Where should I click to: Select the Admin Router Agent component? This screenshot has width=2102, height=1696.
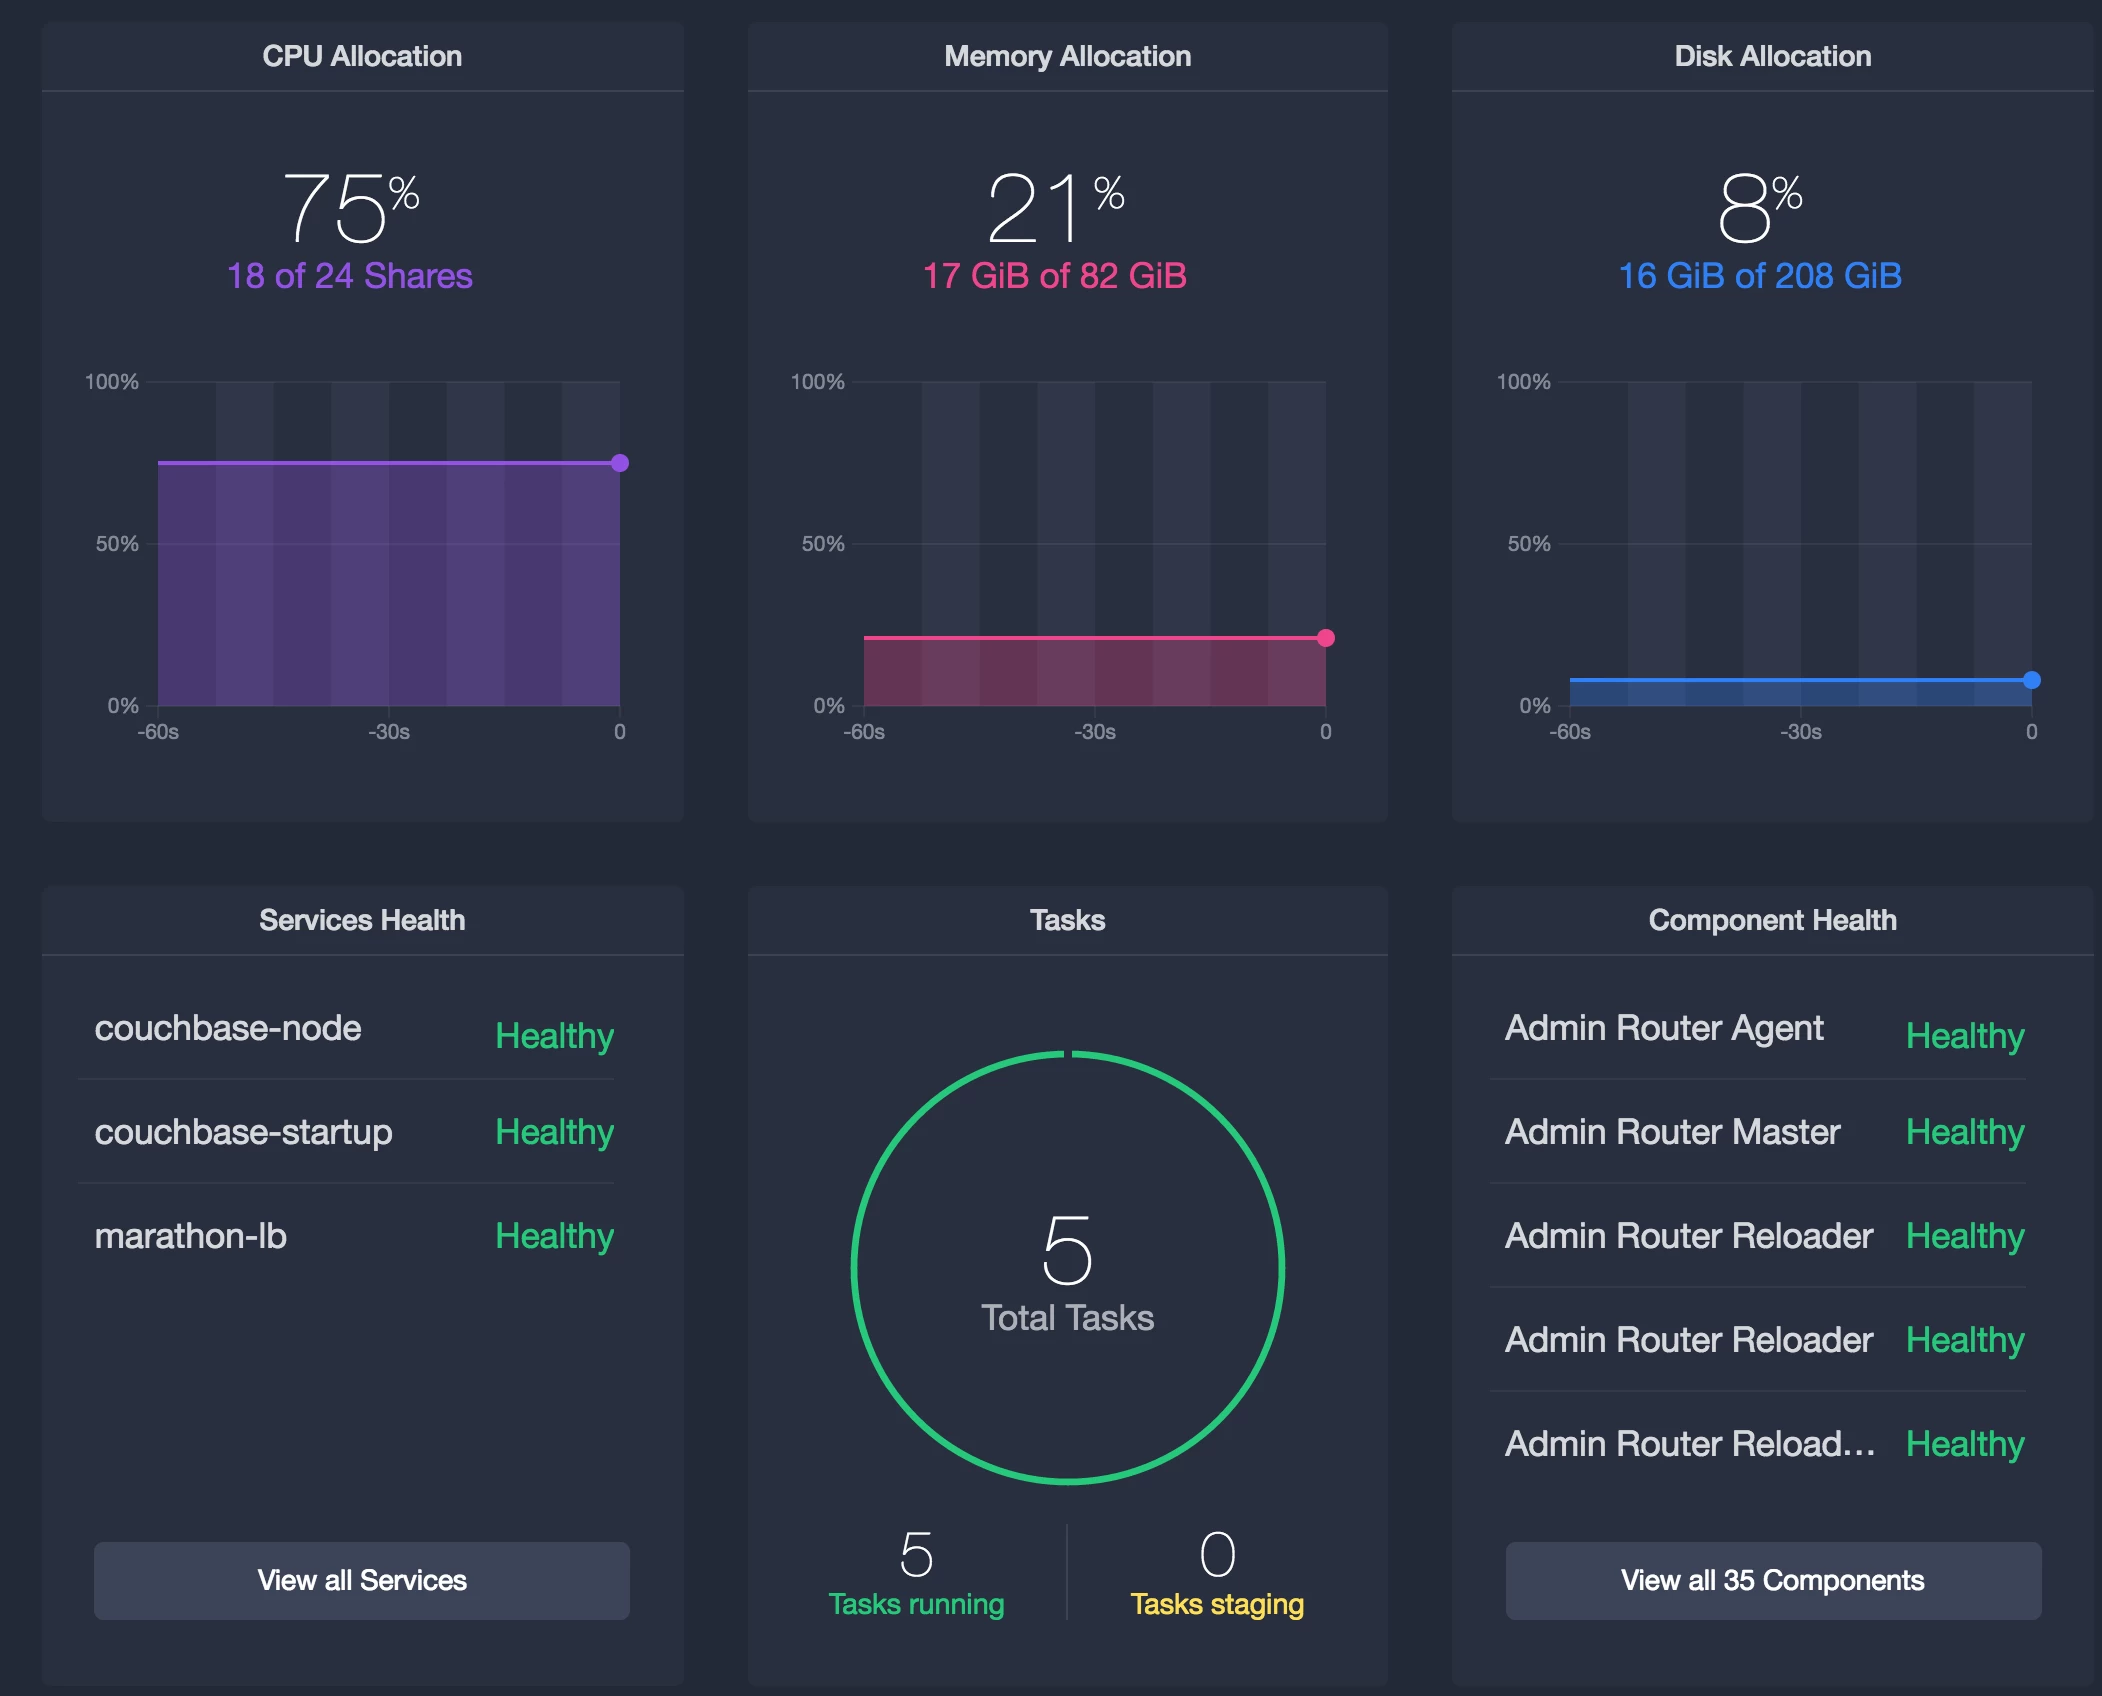pos(1758,1030)
